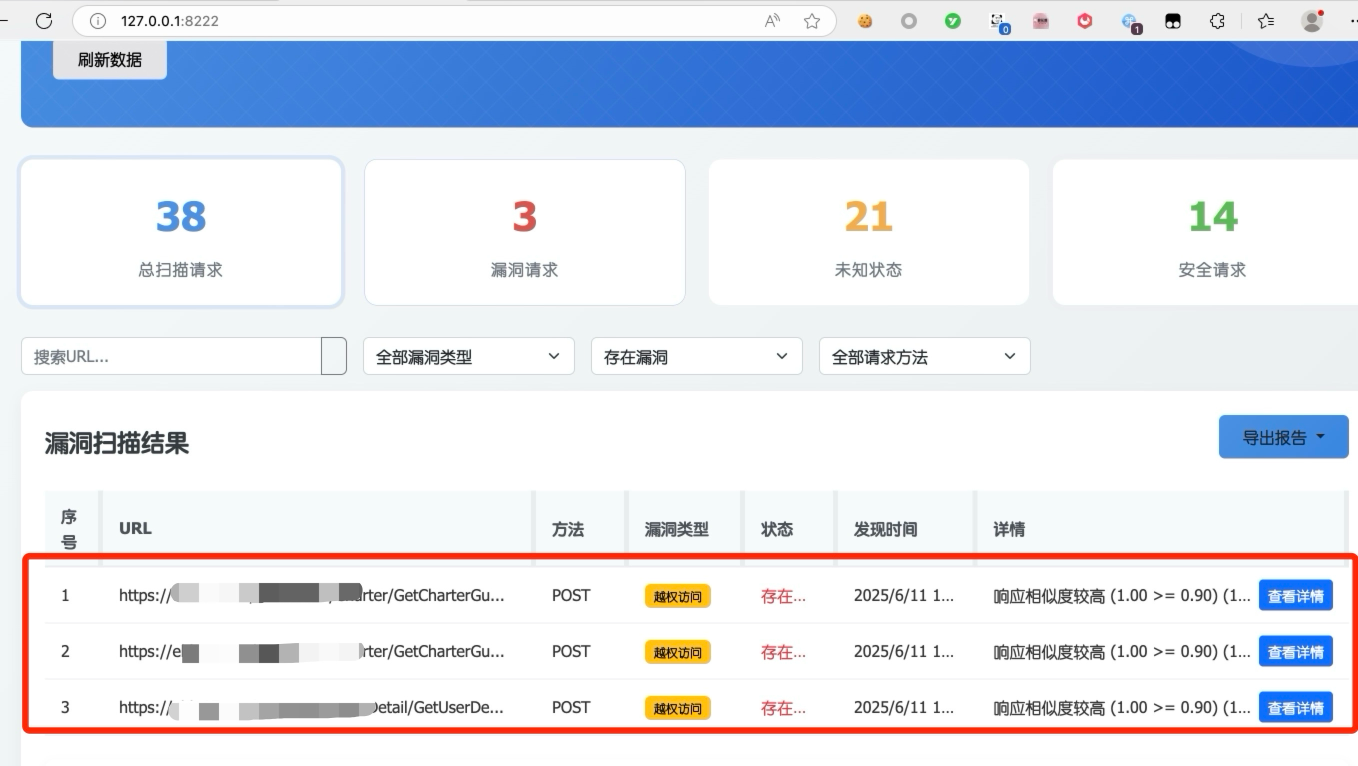Open the 存在漏洞 status filter dropdown
Viewport: 1358px width, 766px height.
coord(696,356)
